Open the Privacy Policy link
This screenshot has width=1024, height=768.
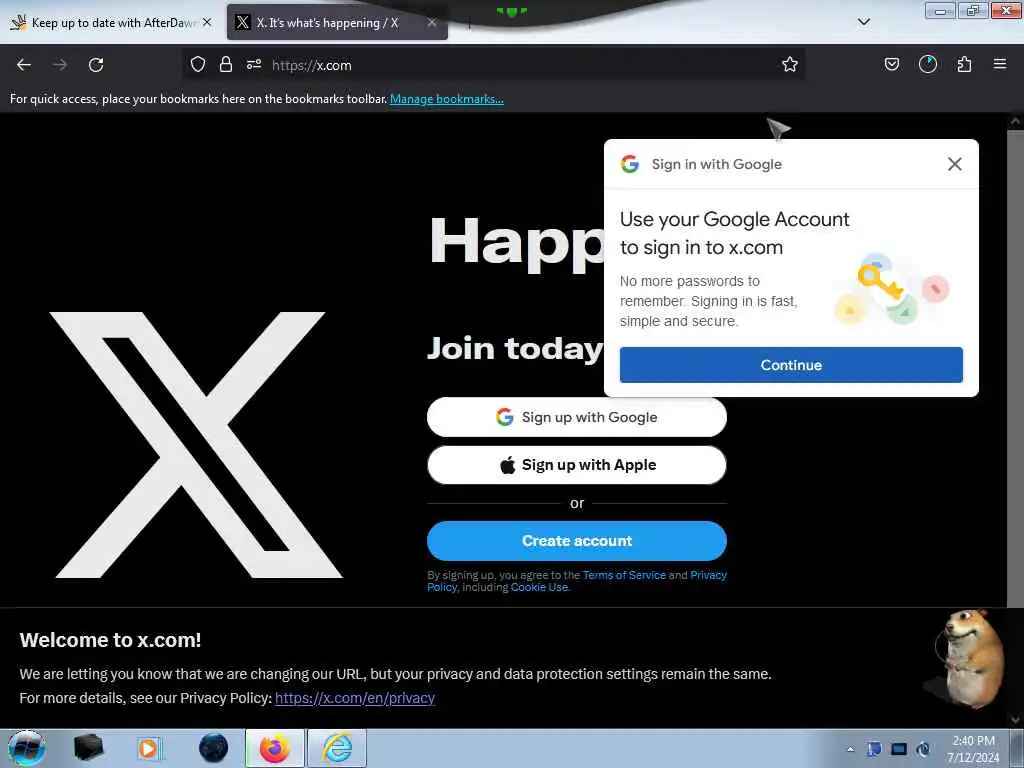[708, 575]
